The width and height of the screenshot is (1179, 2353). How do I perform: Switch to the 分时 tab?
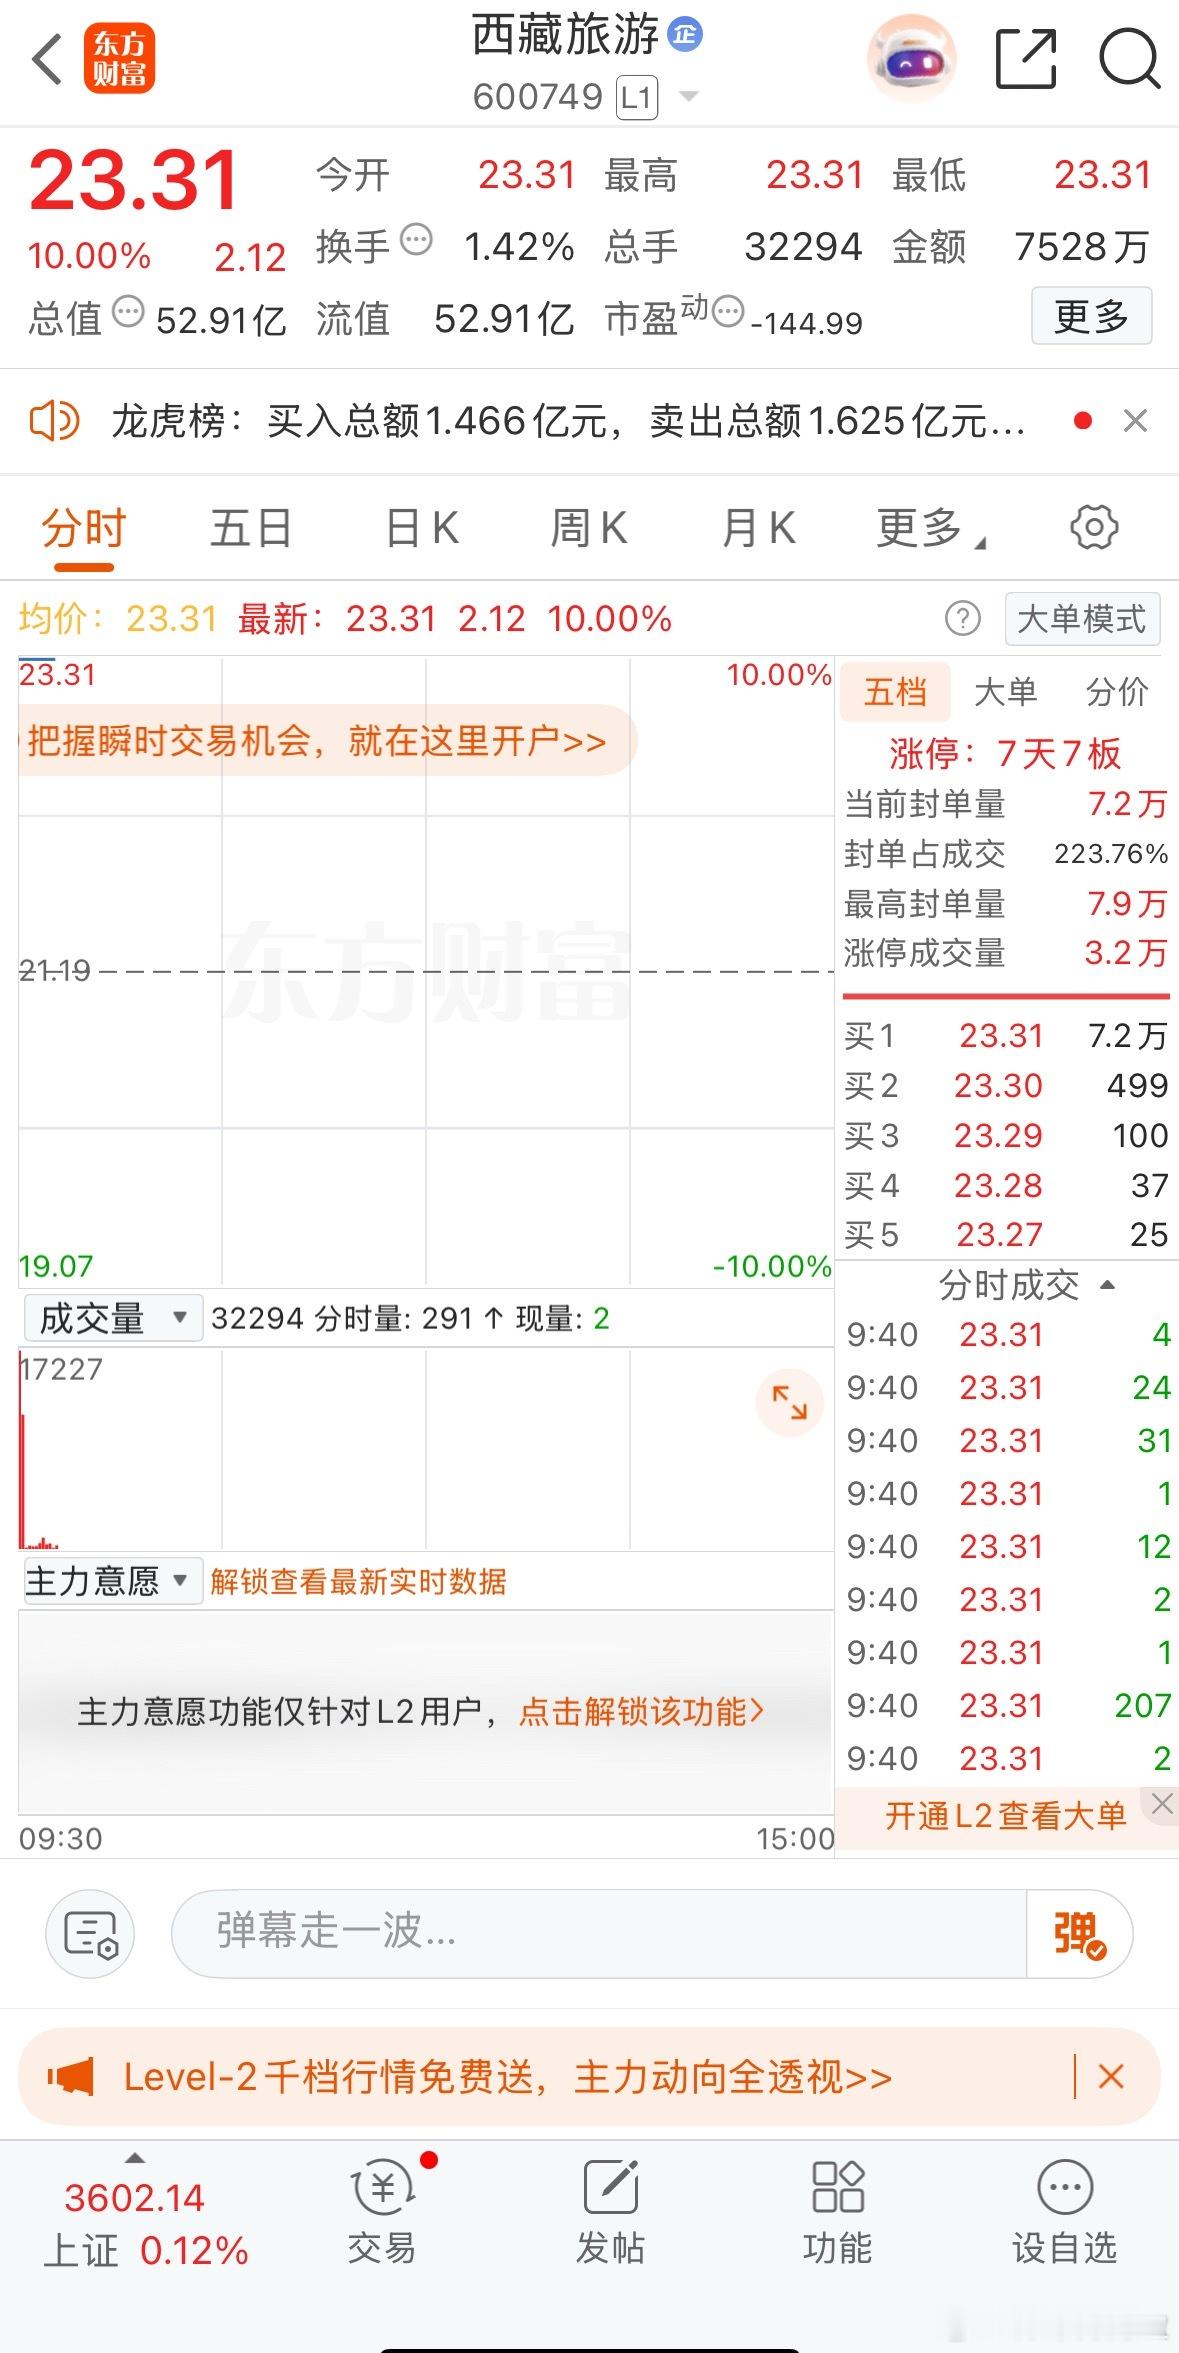[84, 528]
